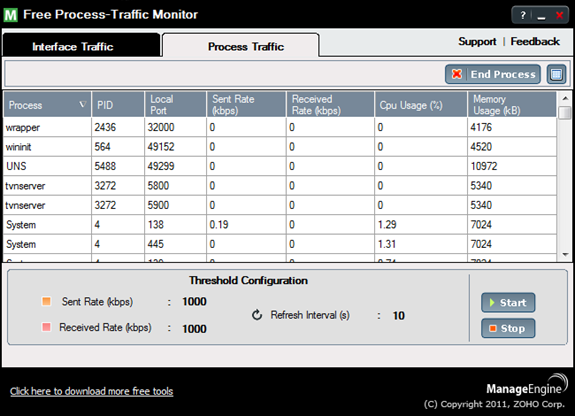Click the Threshold Configuration heading

(x=248, y=280)
